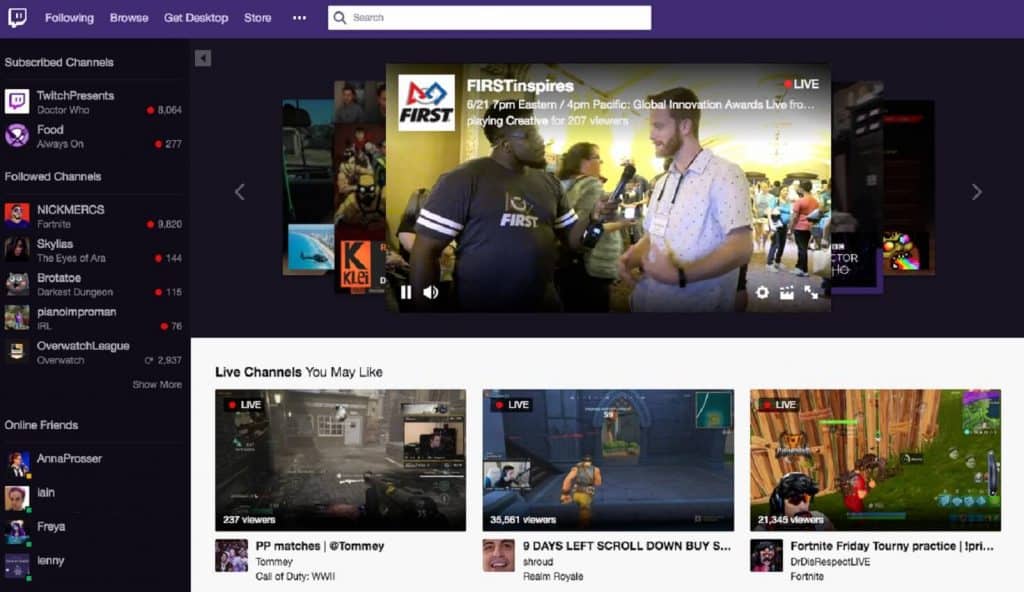Collapse the left sidebar
Image resolution: width=1024 pixels, height=592 pixels.
coord(202,59)
